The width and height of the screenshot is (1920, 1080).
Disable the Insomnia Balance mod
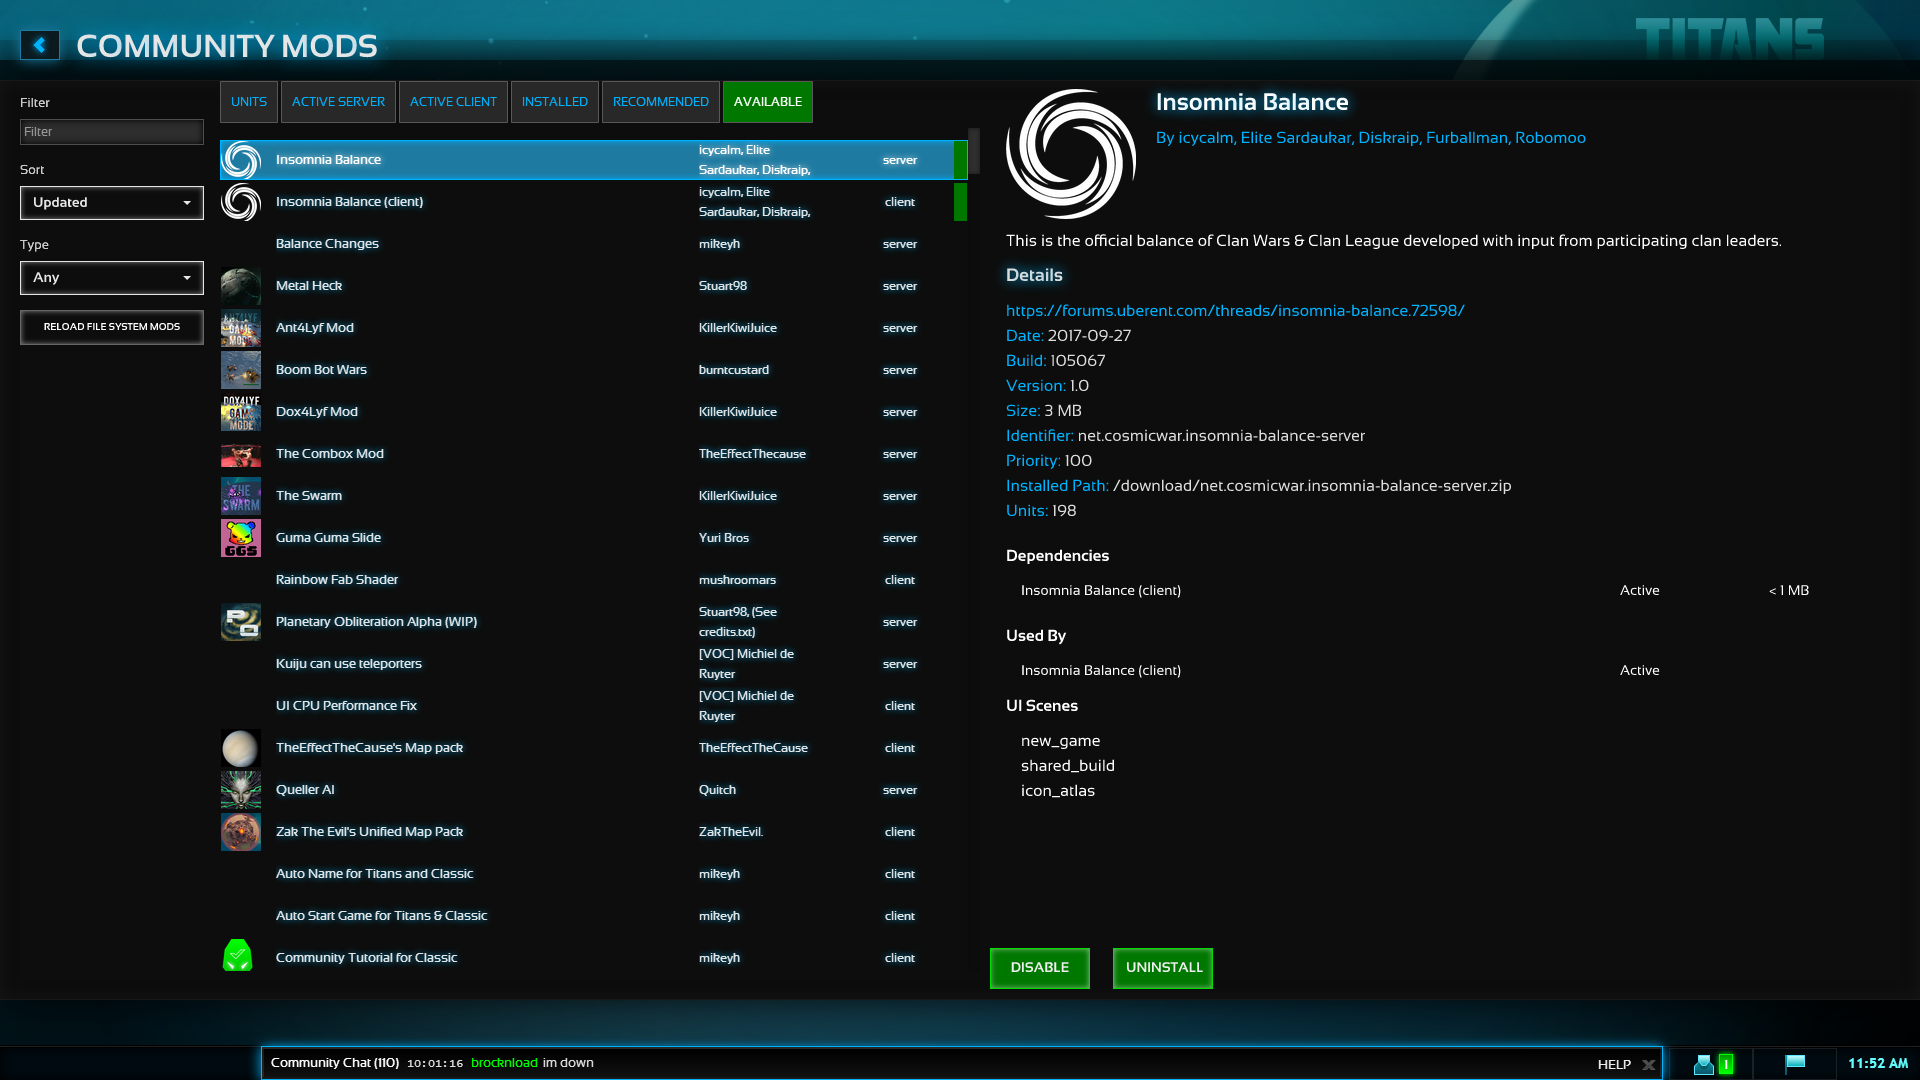tap(1039, 968)
